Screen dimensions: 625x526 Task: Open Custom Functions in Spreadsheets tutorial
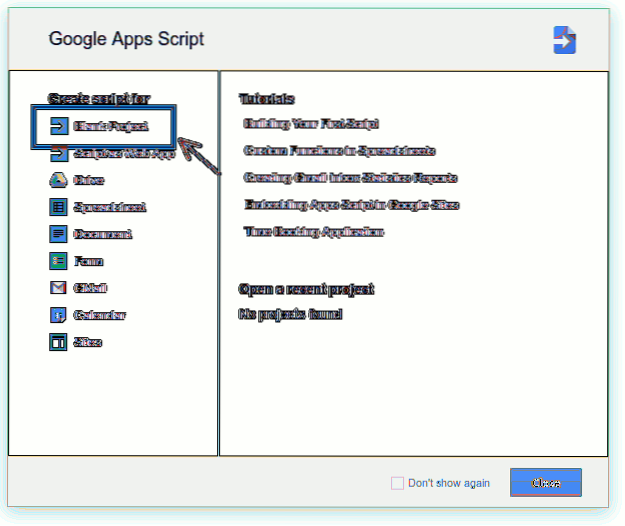pyautogui.click(x=339, y=151)
